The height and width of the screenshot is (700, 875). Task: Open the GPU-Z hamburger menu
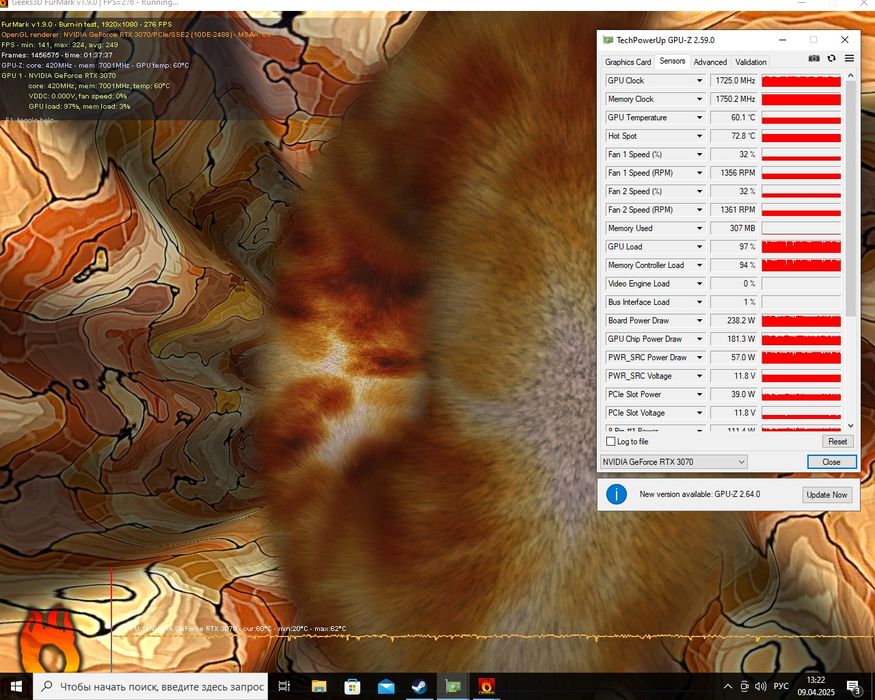click(849, 59)
